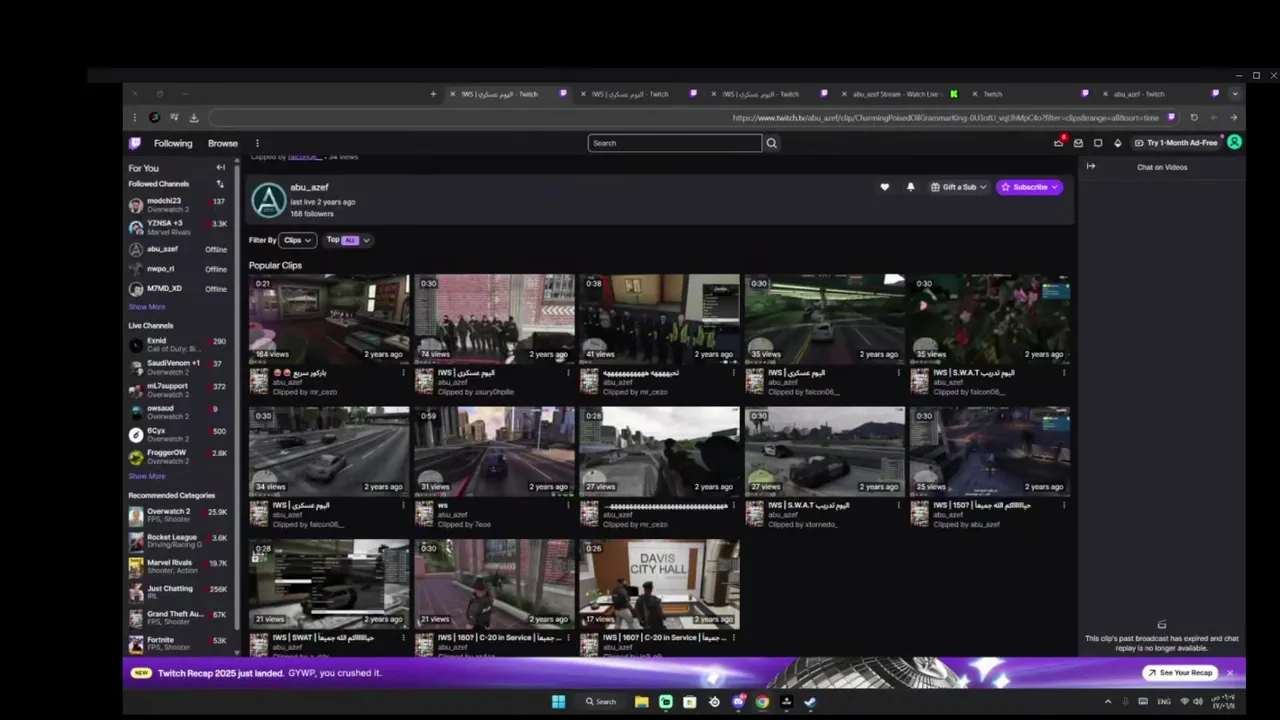This screenshot has height=720, width=1280.
Task: Switch to the browser tab titled Twitch
Action: point(1030,94)
